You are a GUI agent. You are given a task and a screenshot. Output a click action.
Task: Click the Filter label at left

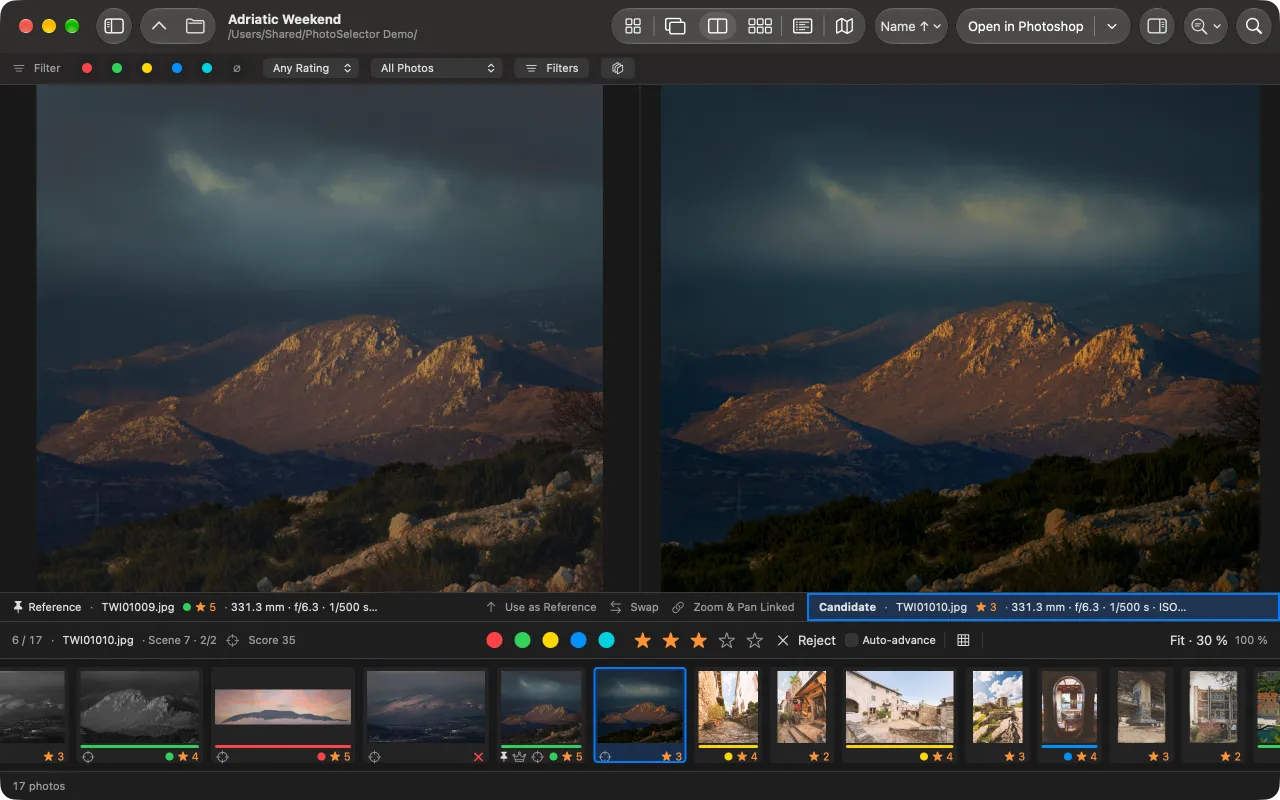coord(37,68)
